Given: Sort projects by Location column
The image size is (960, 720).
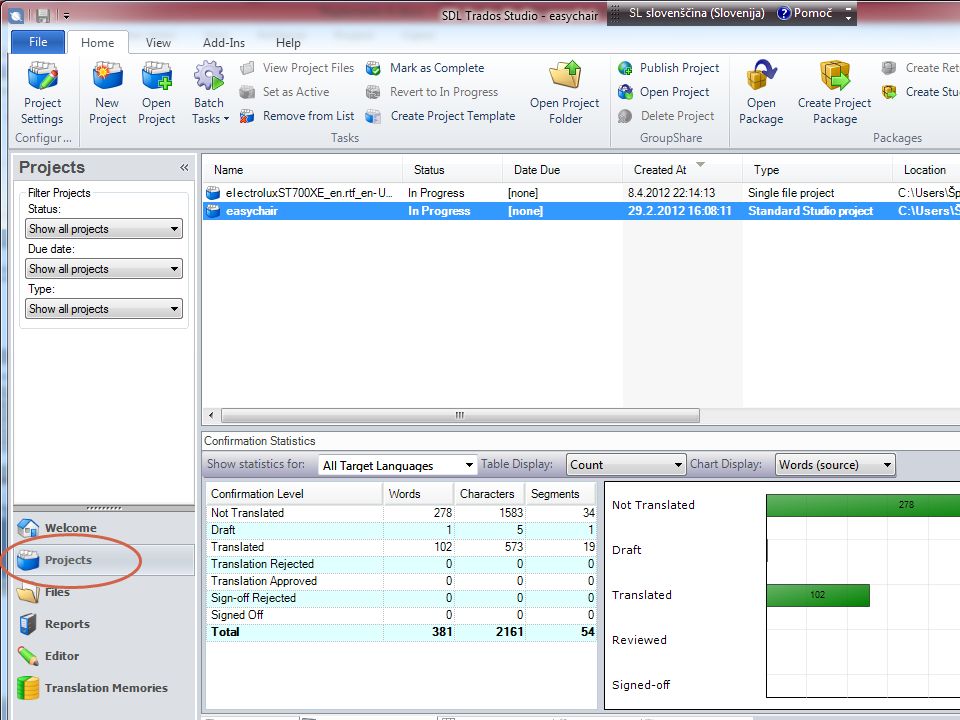Looking at the screenshot, I should click(x=926, y=170).
